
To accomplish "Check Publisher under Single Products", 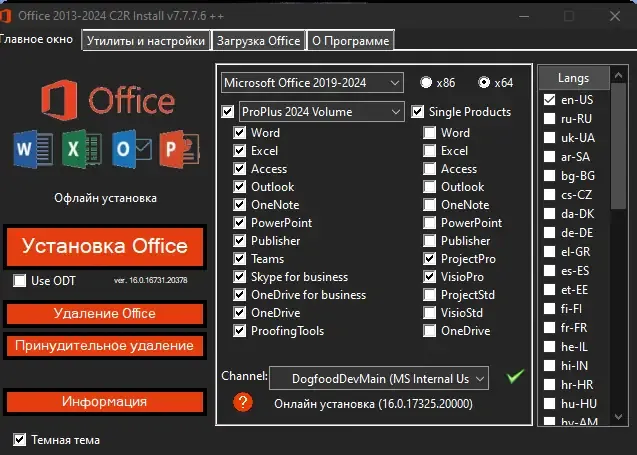I will tap(429, 240).
